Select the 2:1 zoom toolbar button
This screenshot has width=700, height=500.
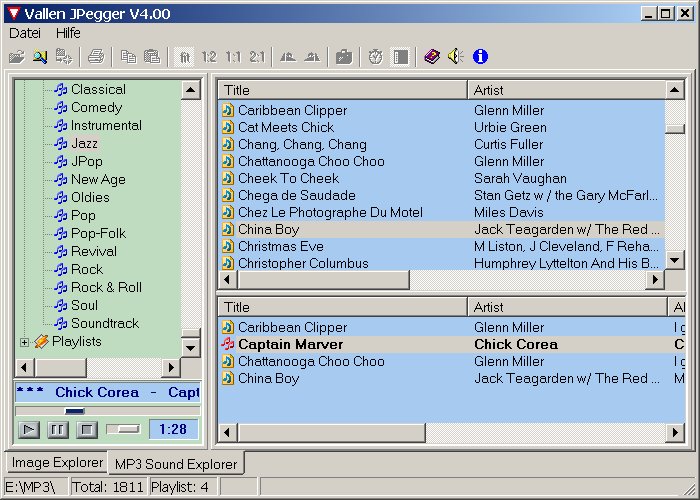pos(257,57)
